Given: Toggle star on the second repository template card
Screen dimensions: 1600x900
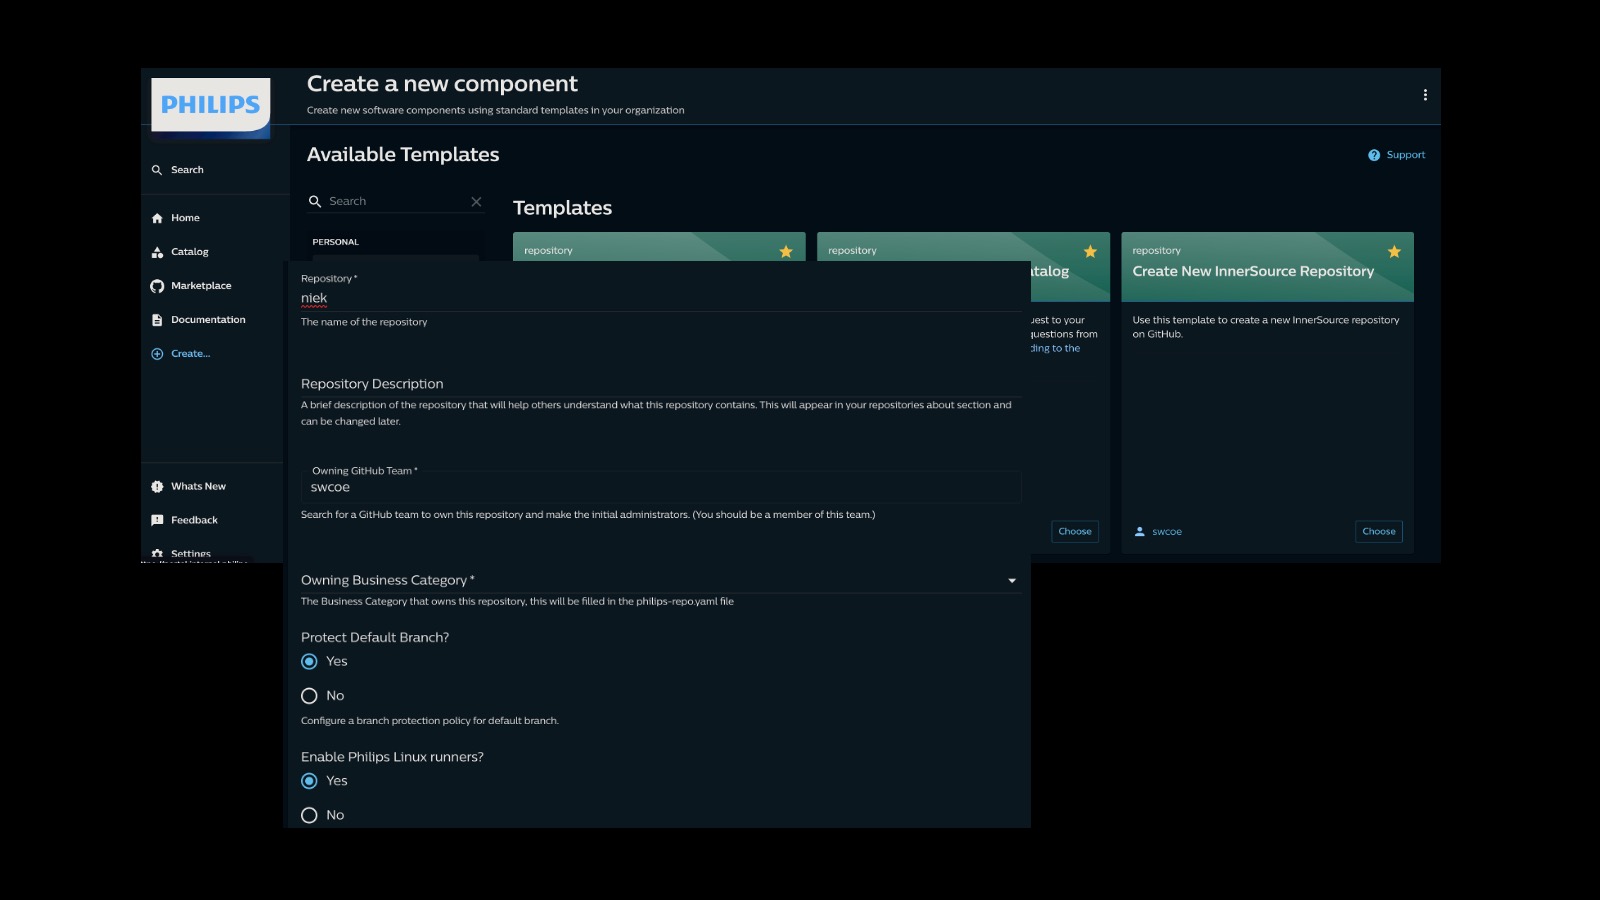Looking at the screenshot, I should coord(1090,252).
